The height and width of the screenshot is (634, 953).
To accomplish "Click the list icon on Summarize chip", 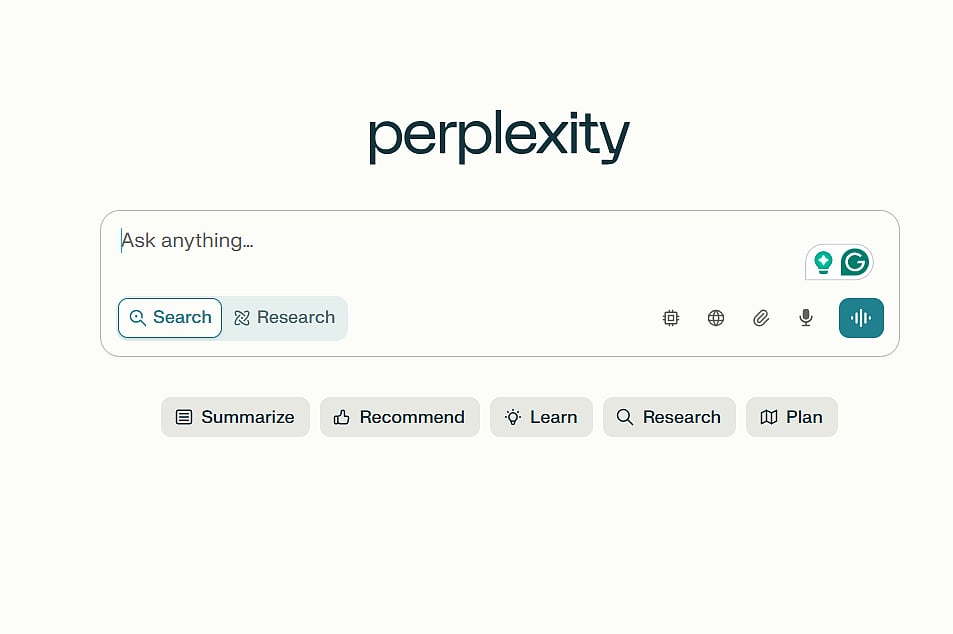I will (184, 417).
